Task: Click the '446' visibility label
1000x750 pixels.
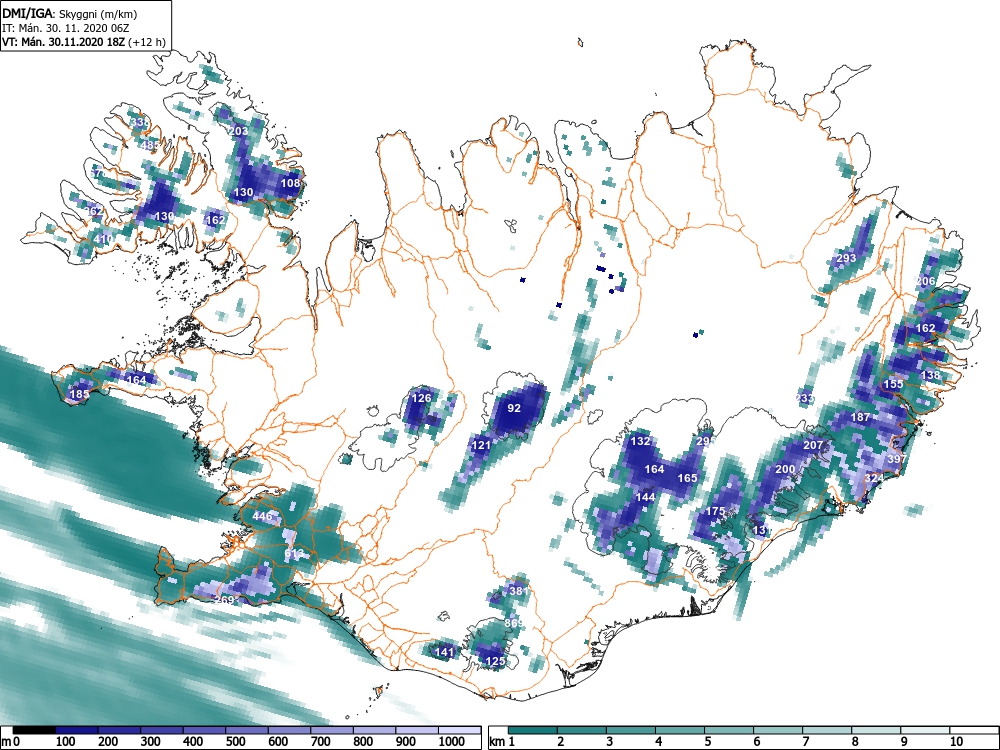Action: 263,516
